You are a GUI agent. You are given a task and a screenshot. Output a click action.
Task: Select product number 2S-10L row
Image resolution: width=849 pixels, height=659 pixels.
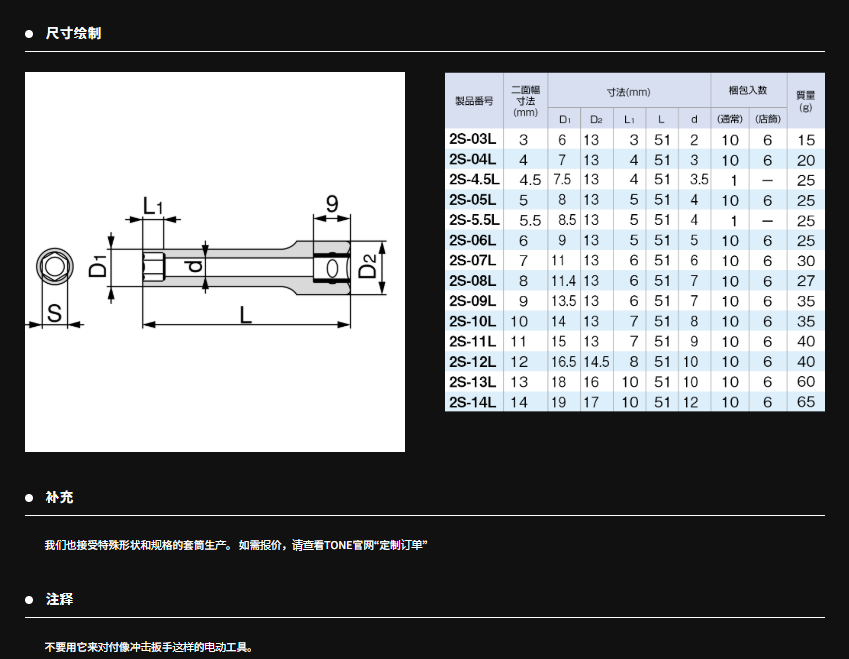pos(472,321)
